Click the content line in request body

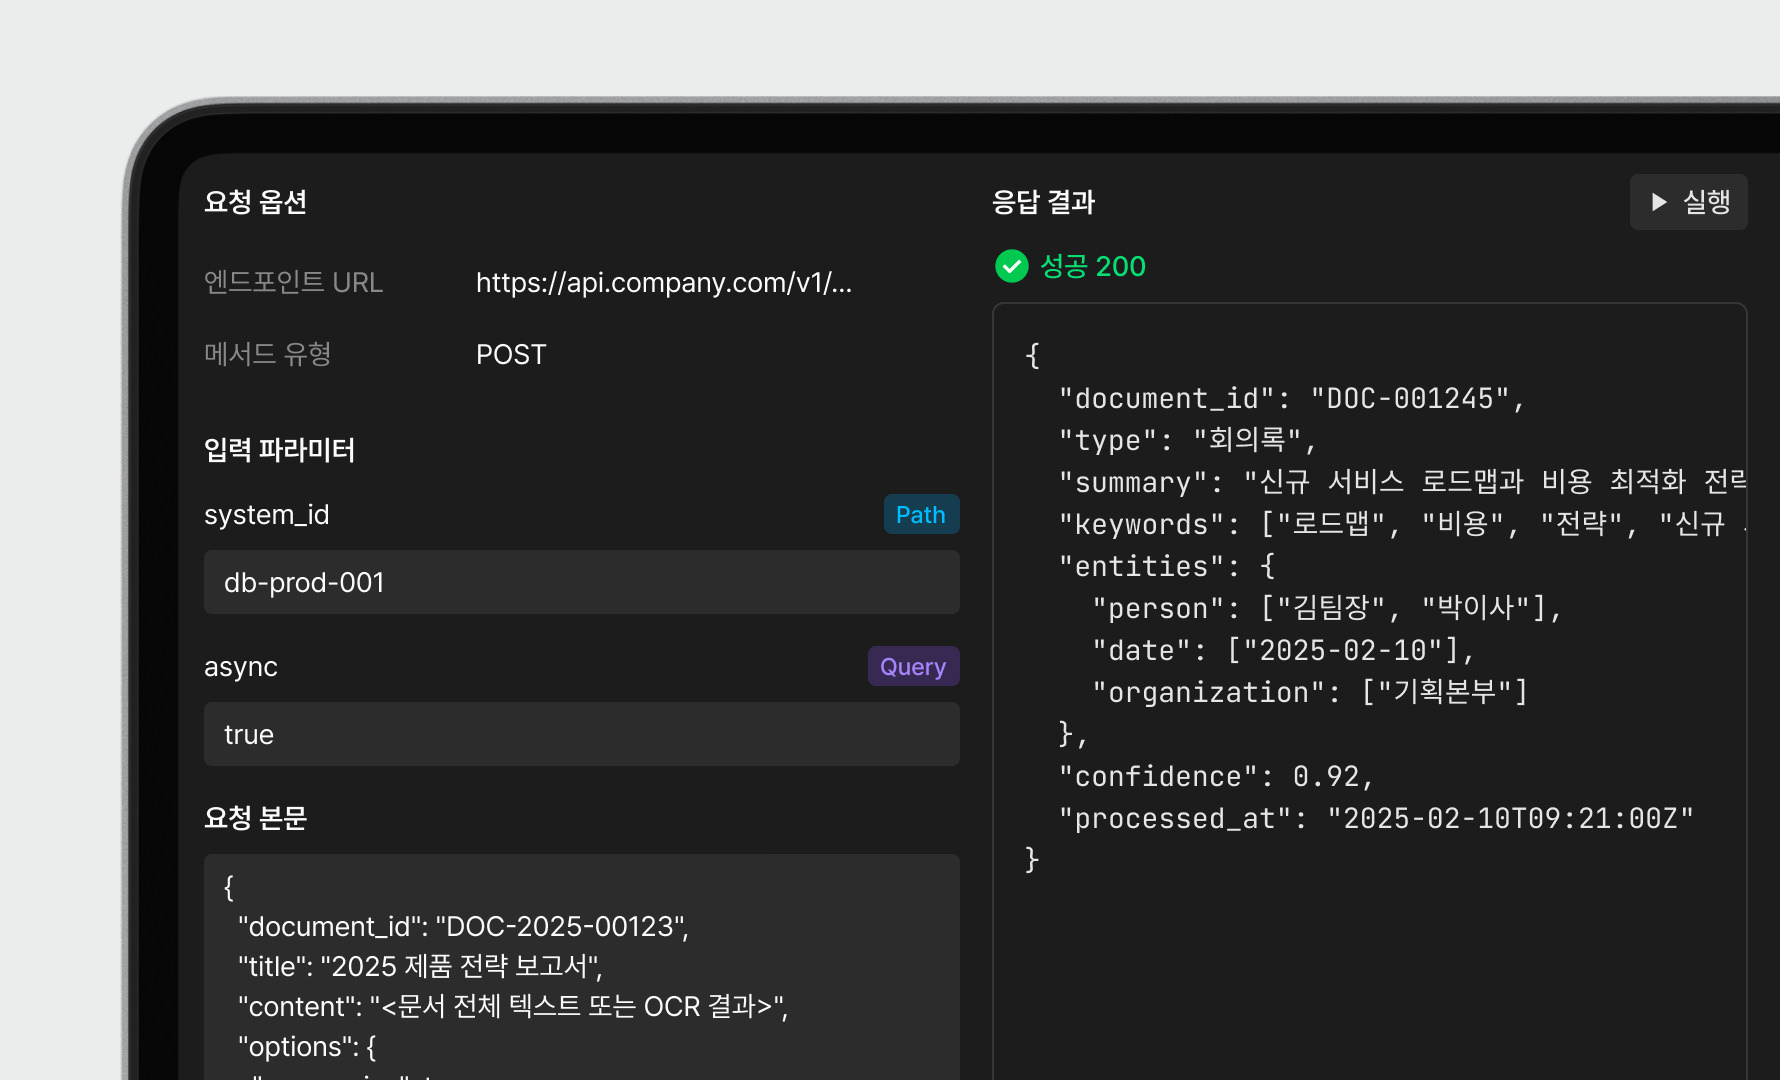tap(512, 1007)
